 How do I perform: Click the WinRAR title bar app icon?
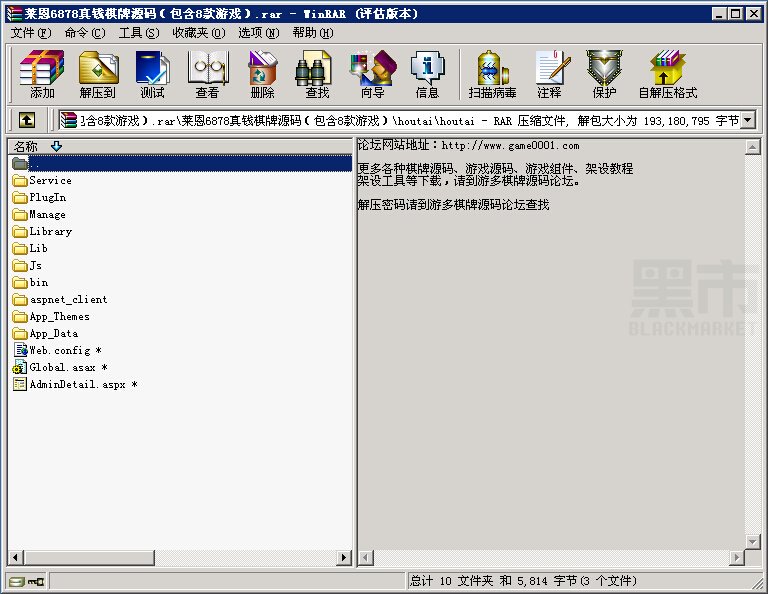coord(14,14)
